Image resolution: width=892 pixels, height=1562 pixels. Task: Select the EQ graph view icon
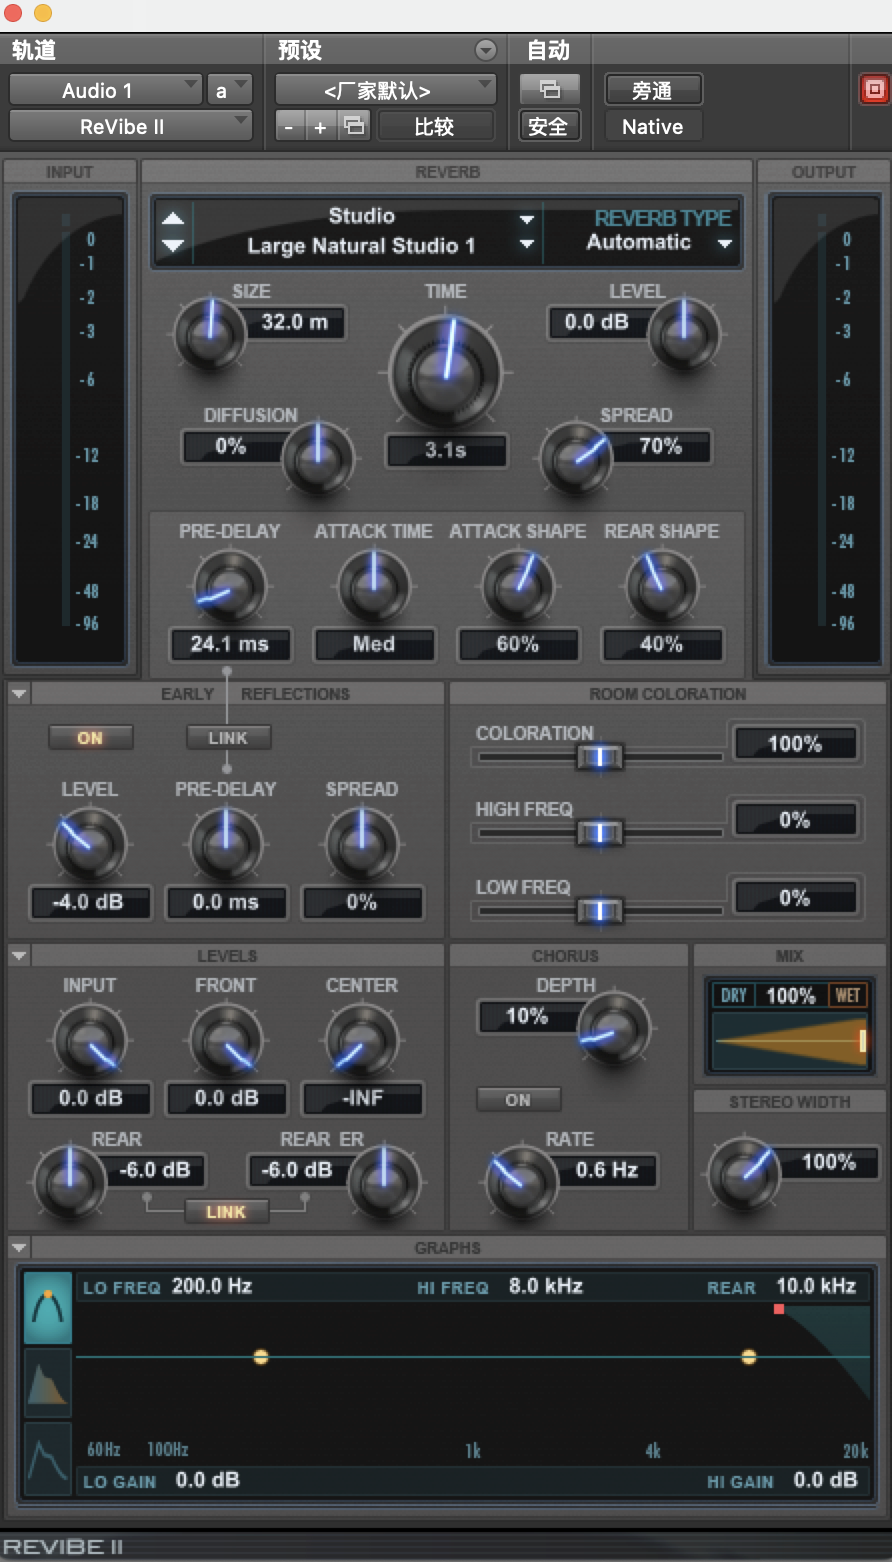tap(48, 1307)
